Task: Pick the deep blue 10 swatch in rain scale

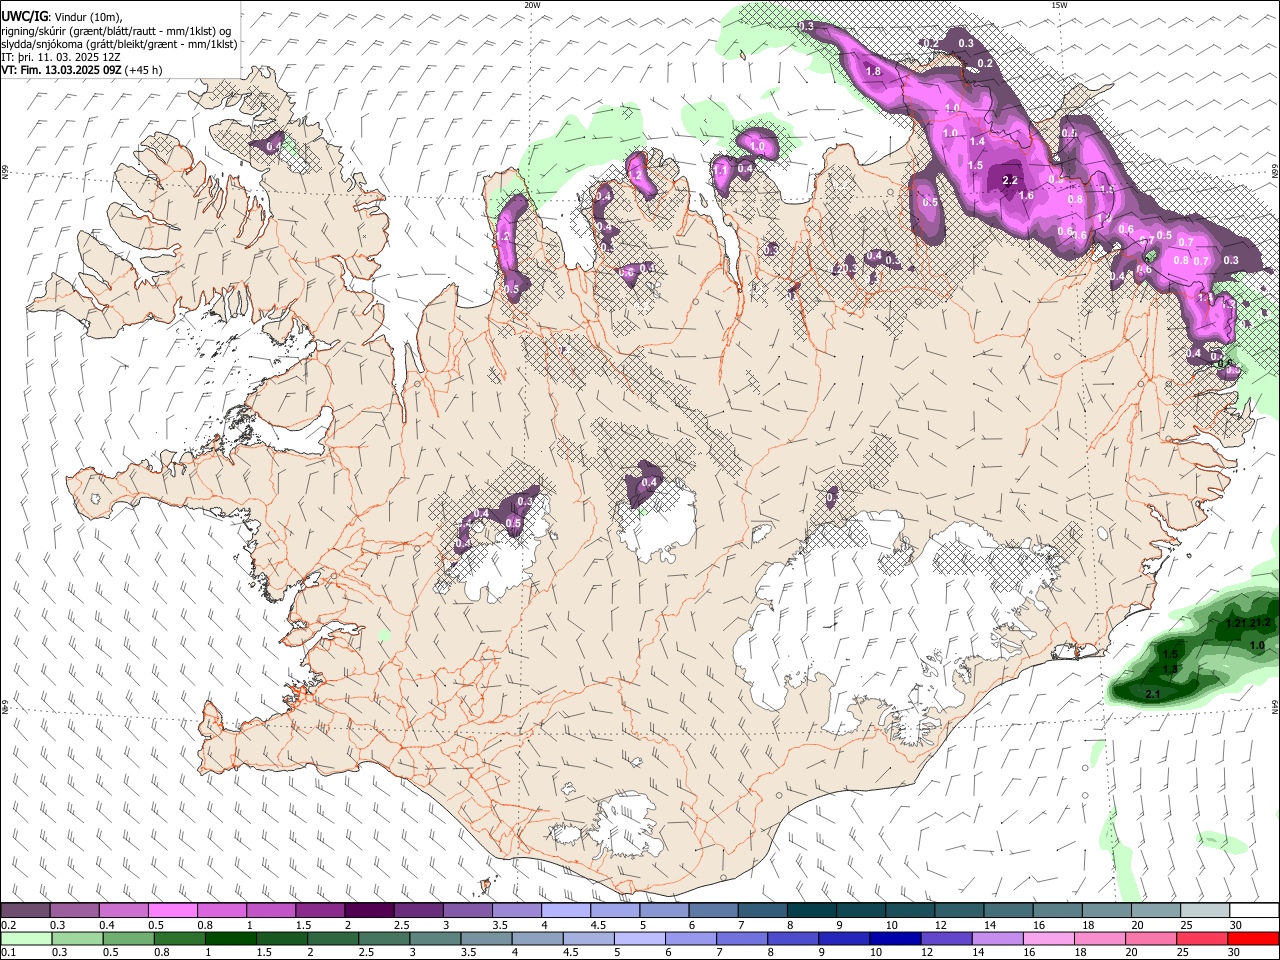Action: coord(894,939)
